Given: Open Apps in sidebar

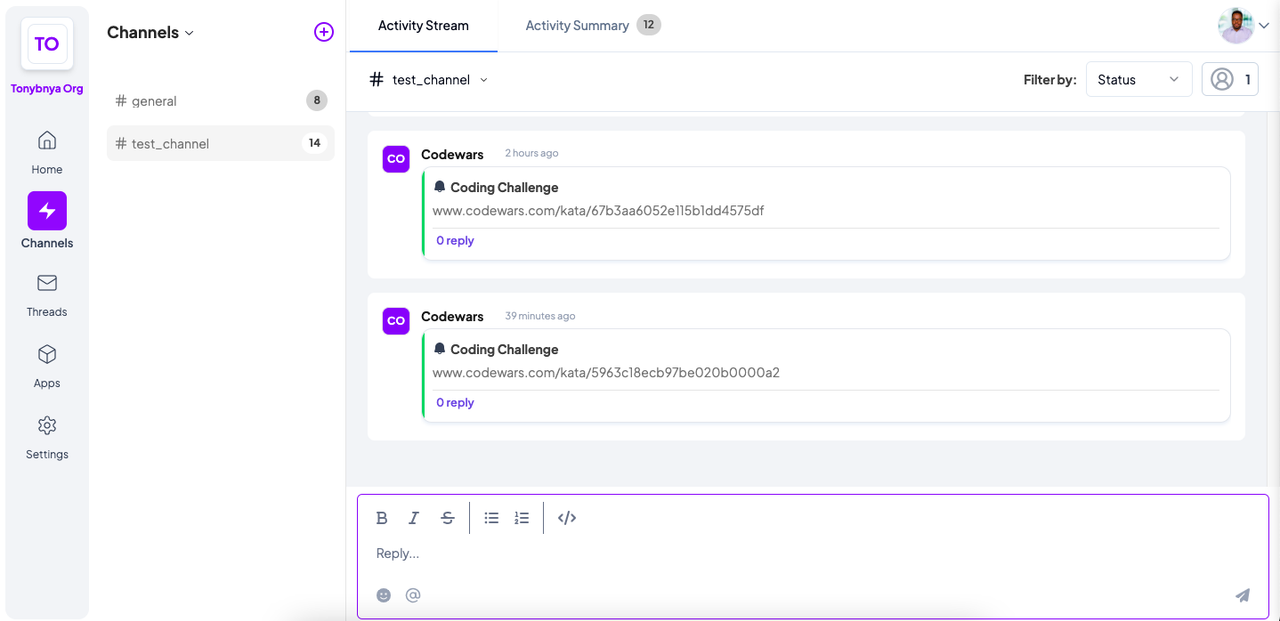Looking at the screenshot, I should (47, 366).
